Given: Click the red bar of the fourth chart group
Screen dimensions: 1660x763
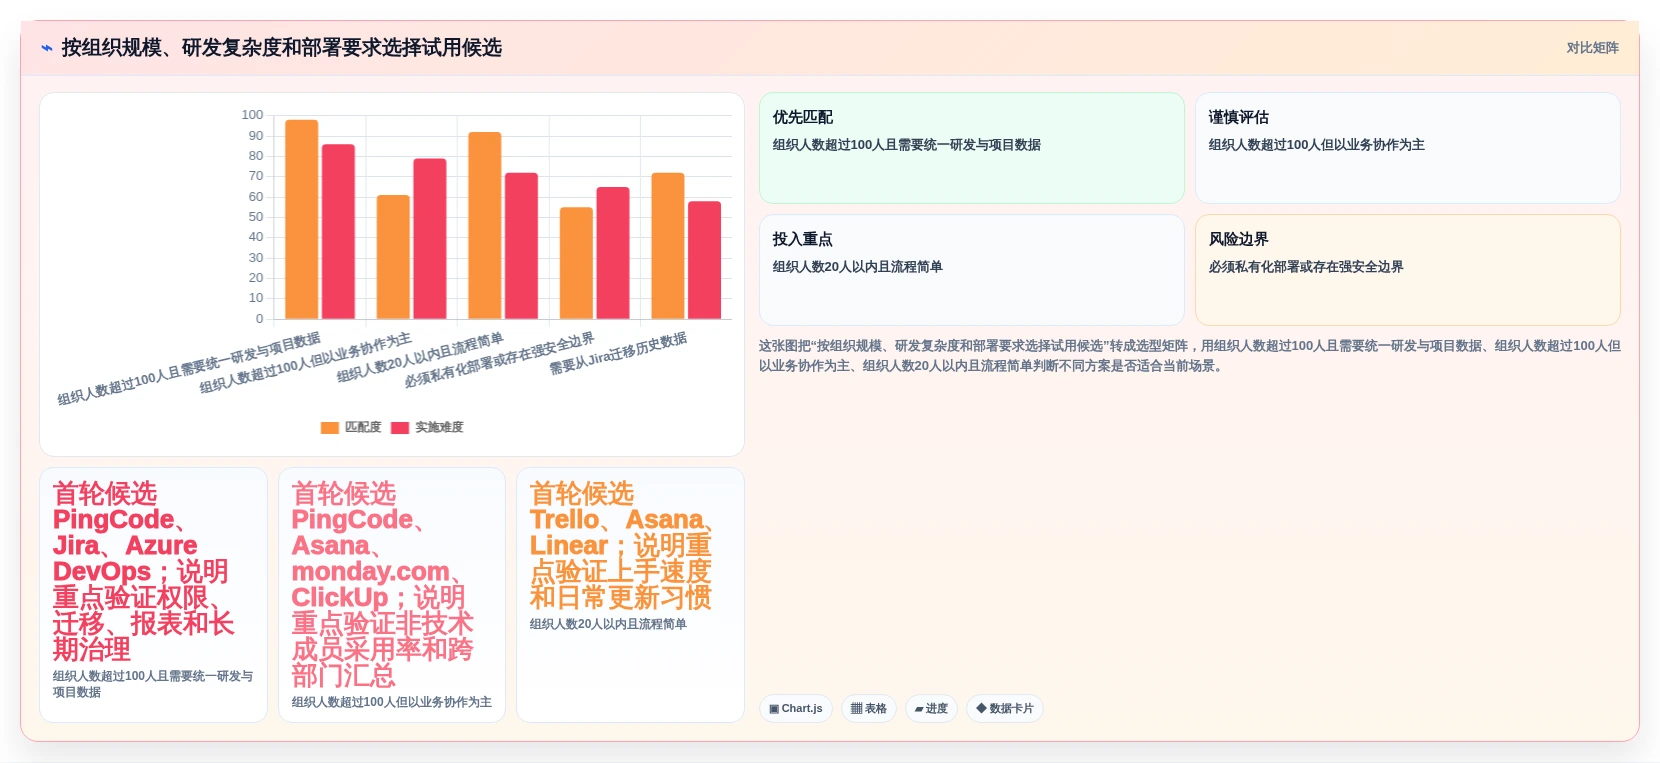Looking at the screenshot, I should pyautogui.click(x=613, y=253).
